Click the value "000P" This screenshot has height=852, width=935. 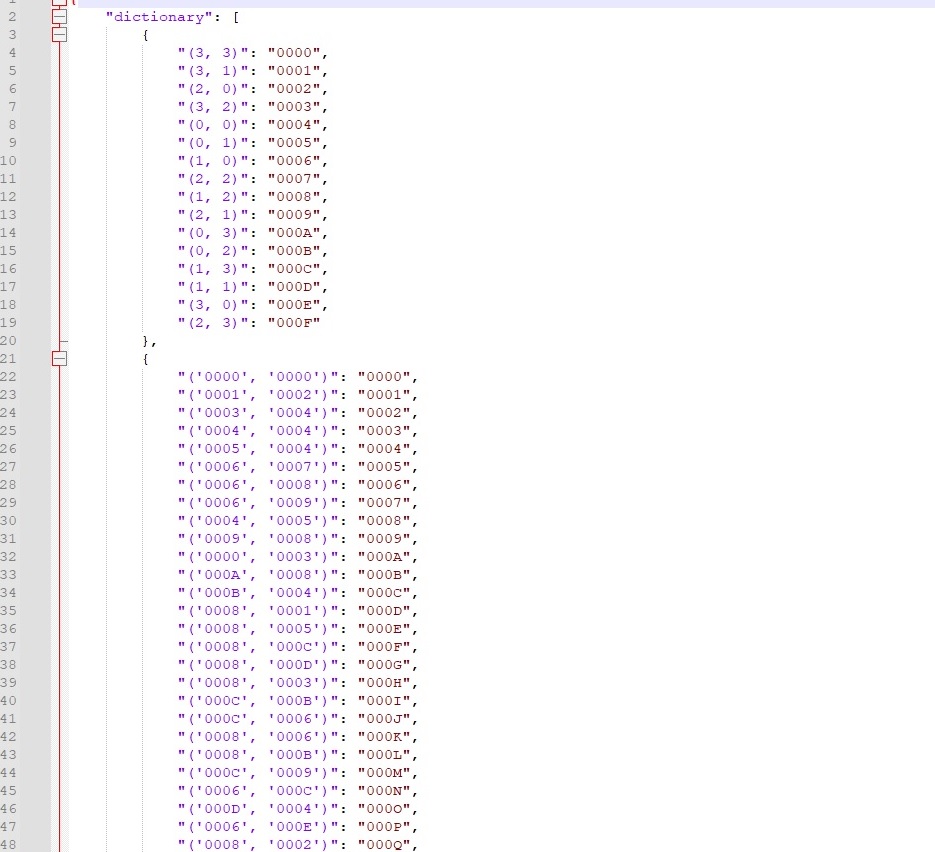[x=384, y=827]
